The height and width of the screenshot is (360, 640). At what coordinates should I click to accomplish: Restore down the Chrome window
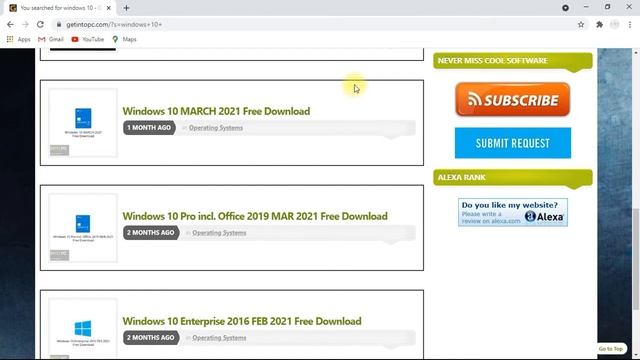[607, 7]
